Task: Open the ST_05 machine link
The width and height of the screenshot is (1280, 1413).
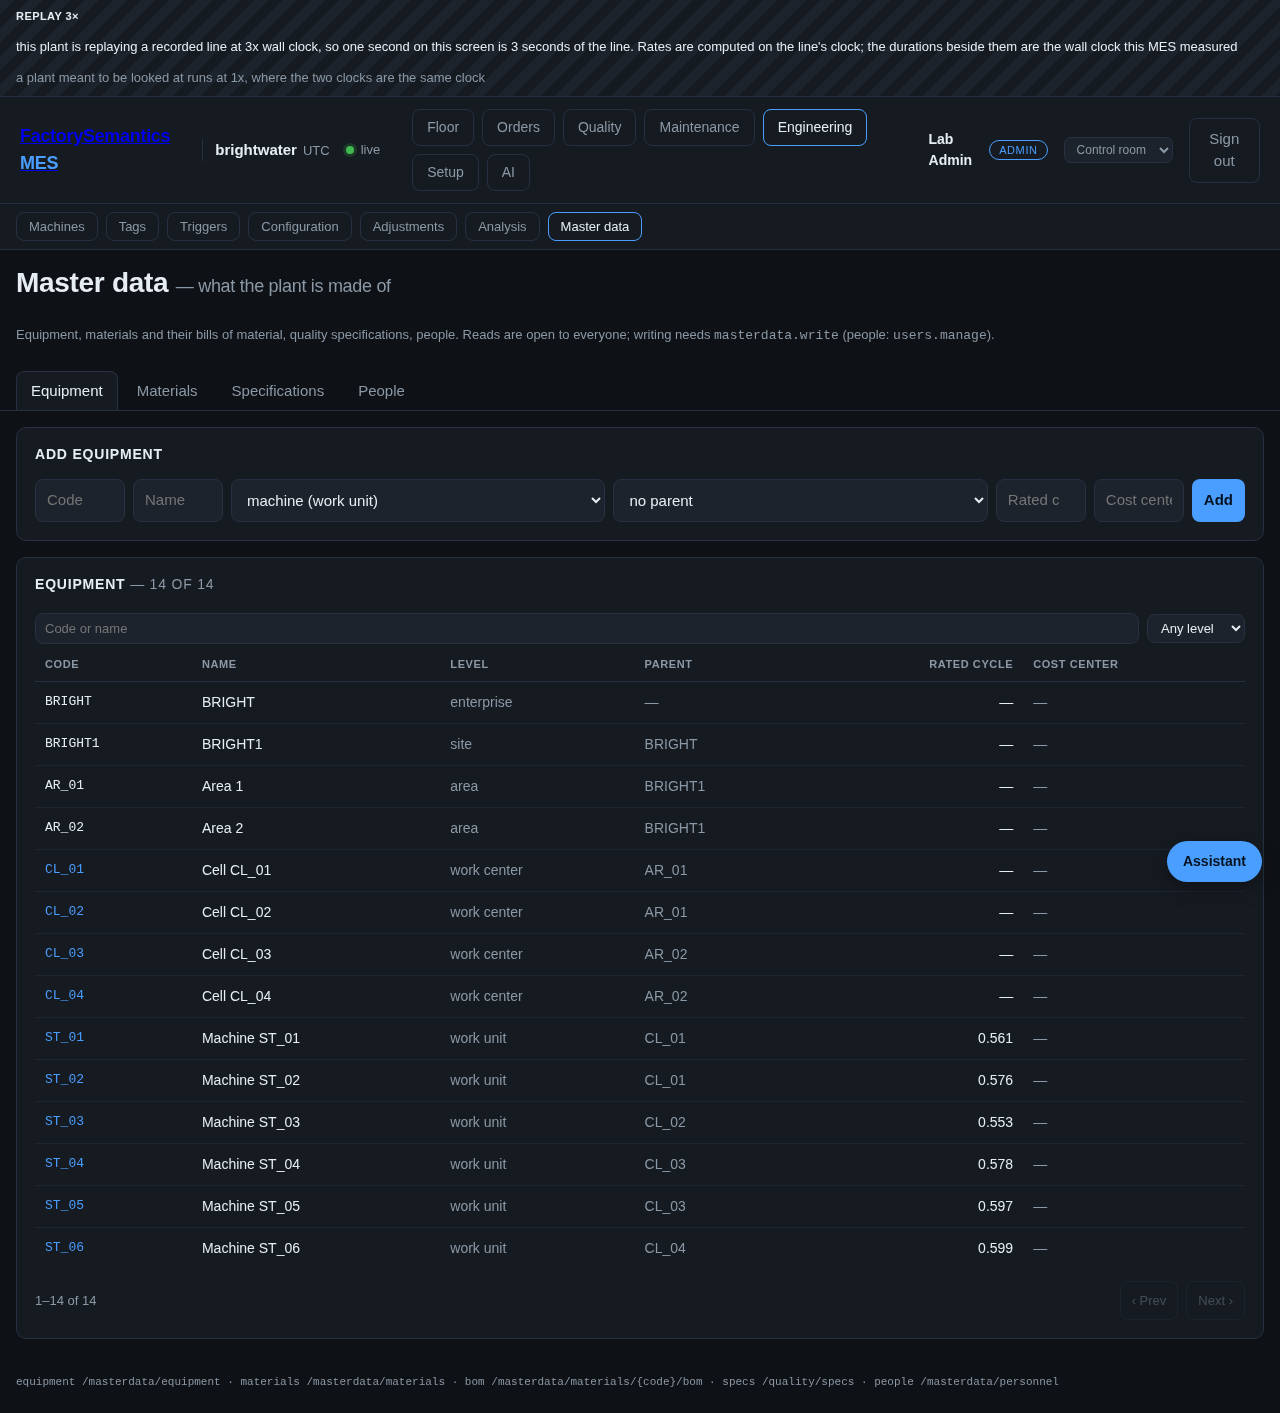Action: [x=64, y=1205]
